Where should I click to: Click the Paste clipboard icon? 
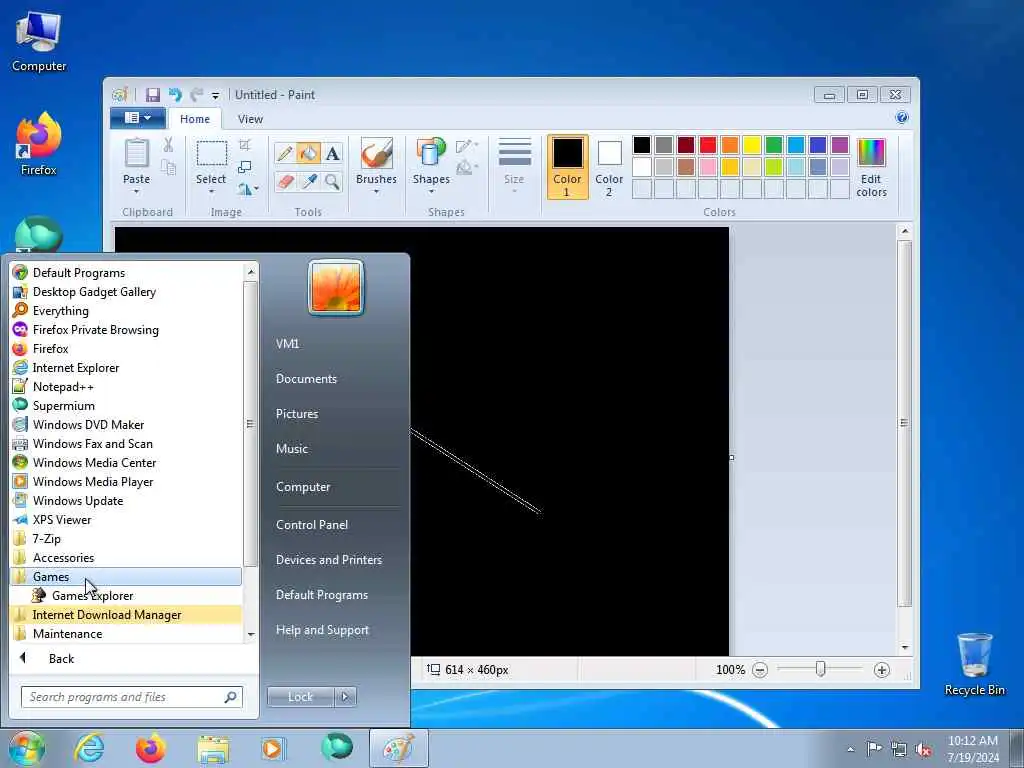tap(136, 153)
